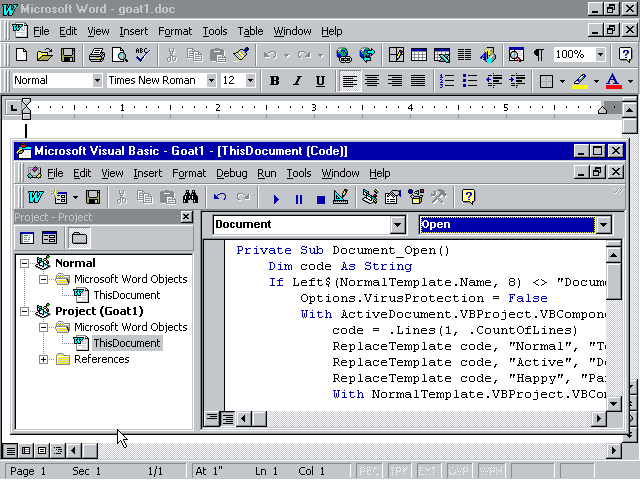Viewport: 640px width, 480px height.
Task: Toggle Design Mode icon in VB toolbar
Action: pos(341,197)
